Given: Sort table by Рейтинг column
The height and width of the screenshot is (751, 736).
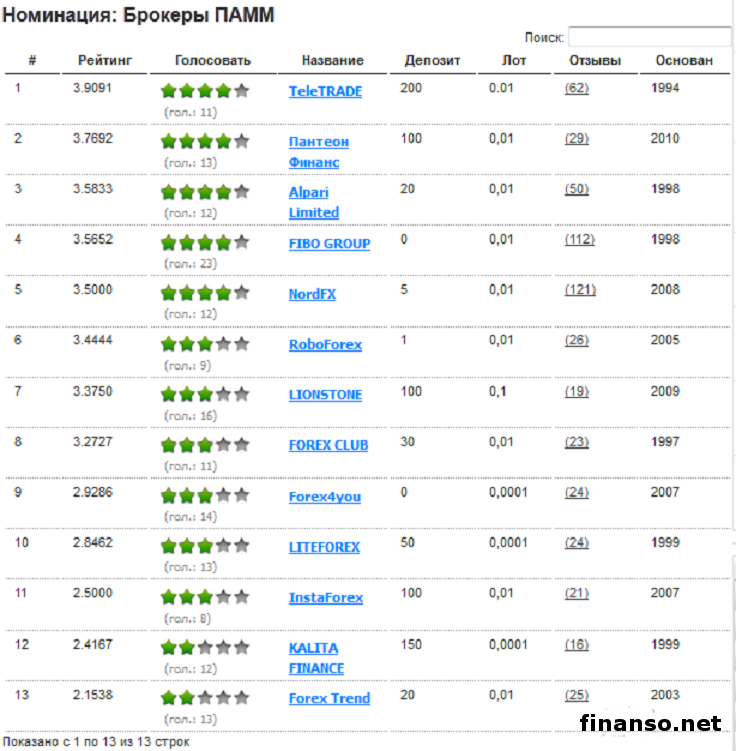Looking at the screenshot, I should pos(104,61).
